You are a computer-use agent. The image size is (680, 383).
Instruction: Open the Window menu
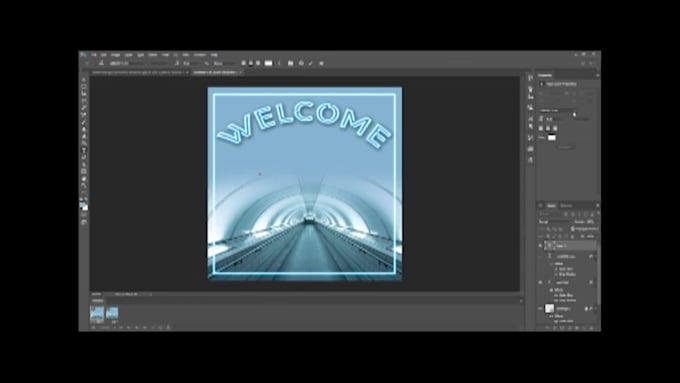tap(199, 55)
